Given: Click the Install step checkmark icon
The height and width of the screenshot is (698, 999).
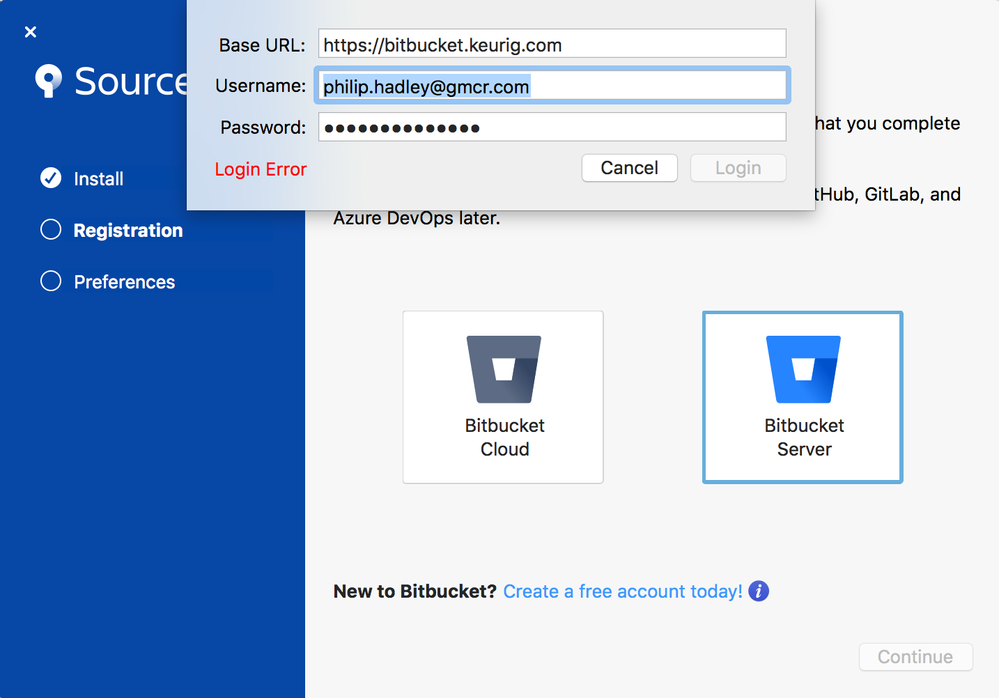Looking at the screenshot, I should click(51, 178).
